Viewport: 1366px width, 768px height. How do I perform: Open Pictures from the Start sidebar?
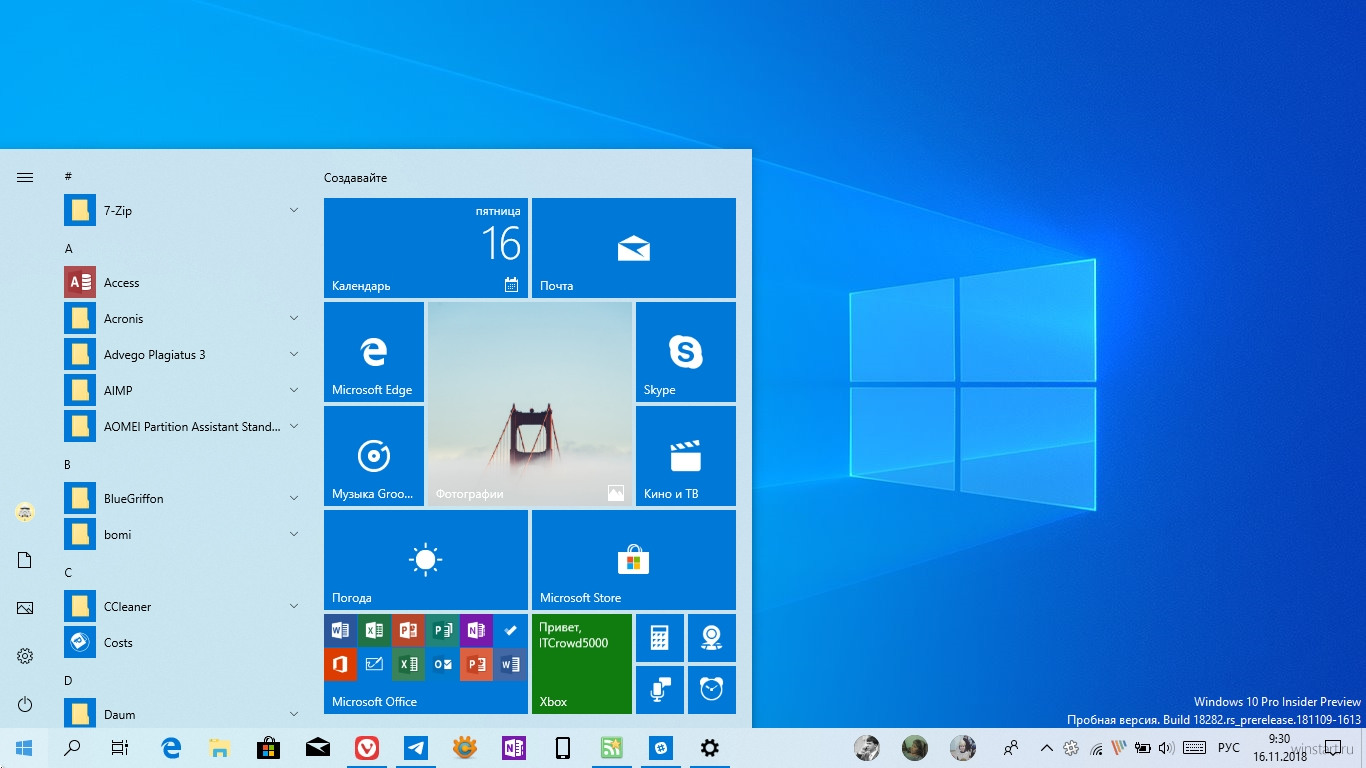pos(25,608)
